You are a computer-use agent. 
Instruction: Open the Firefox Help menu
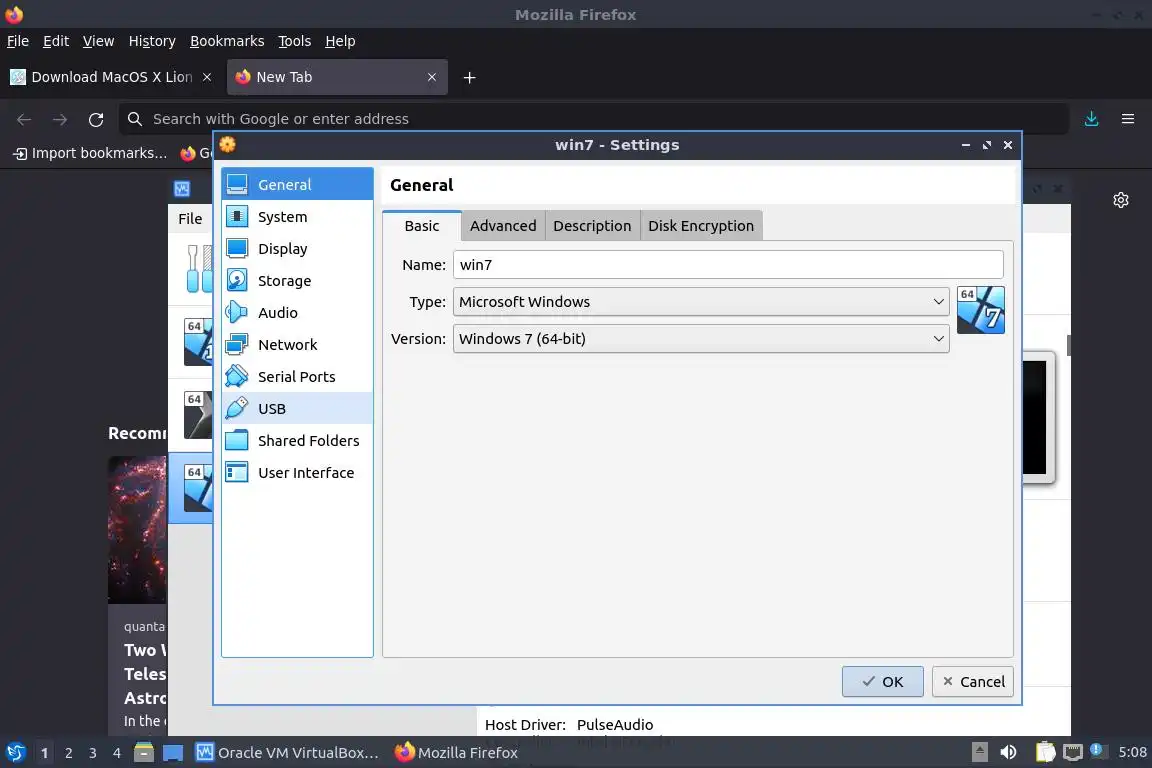(x=340, y=41)
